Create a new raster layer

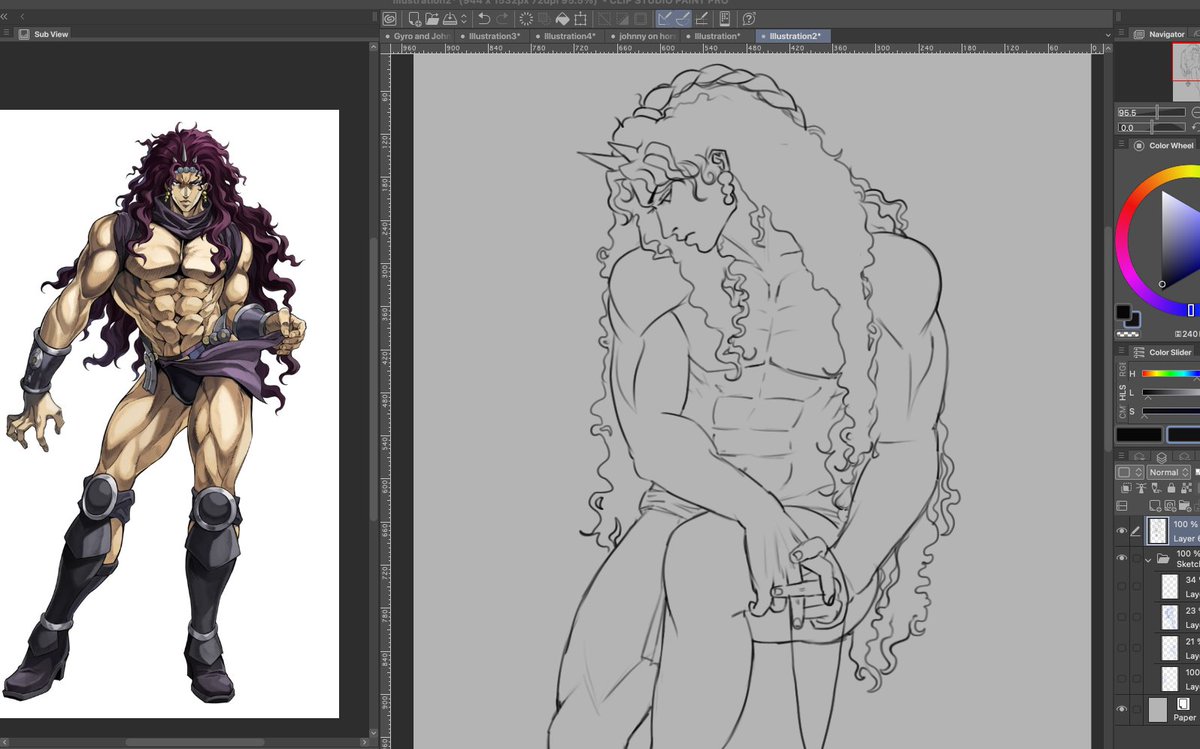coord(1155,506)
